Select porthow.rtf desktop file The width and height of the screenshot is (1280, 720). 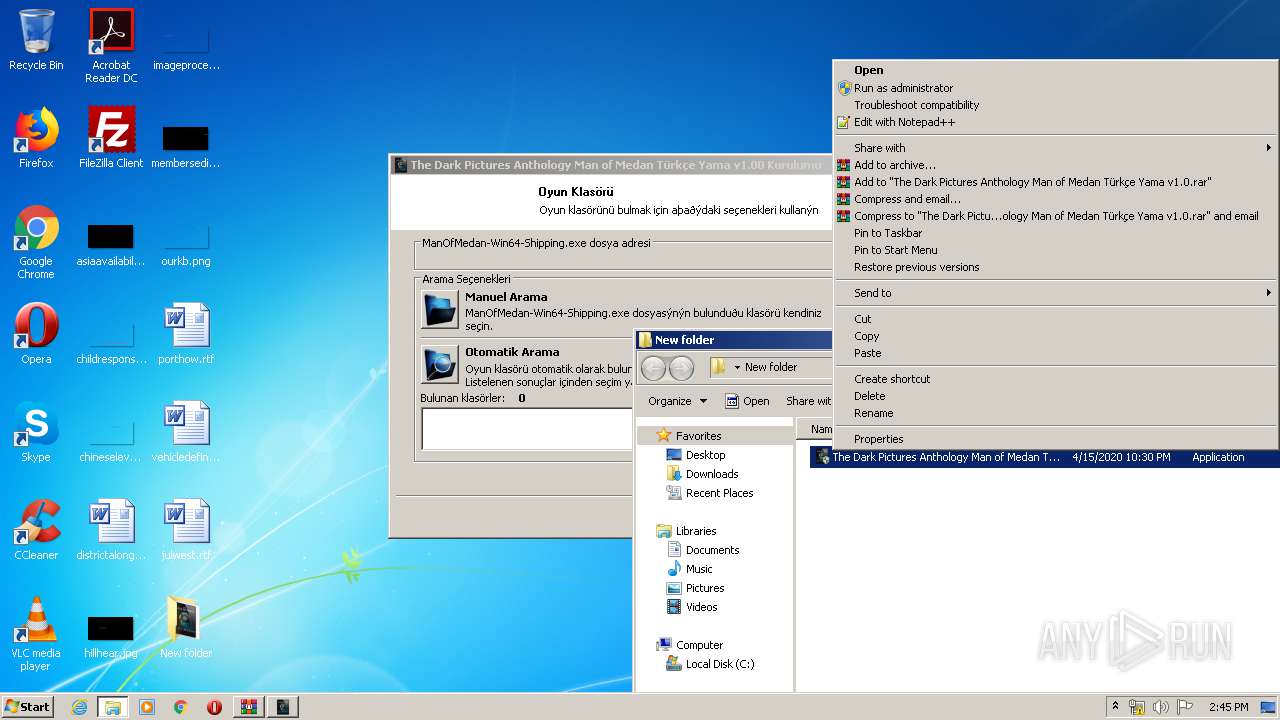coord(186,334)
